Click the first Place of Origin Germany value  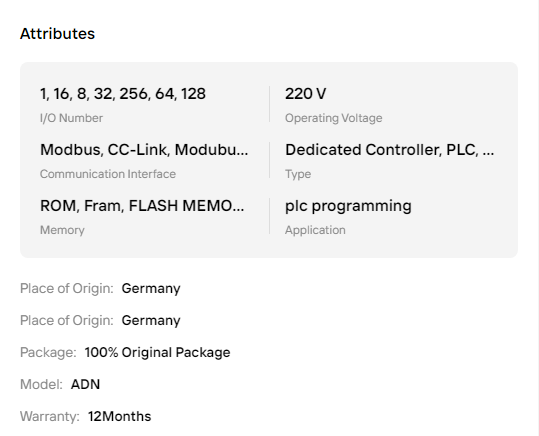[151, 288]
